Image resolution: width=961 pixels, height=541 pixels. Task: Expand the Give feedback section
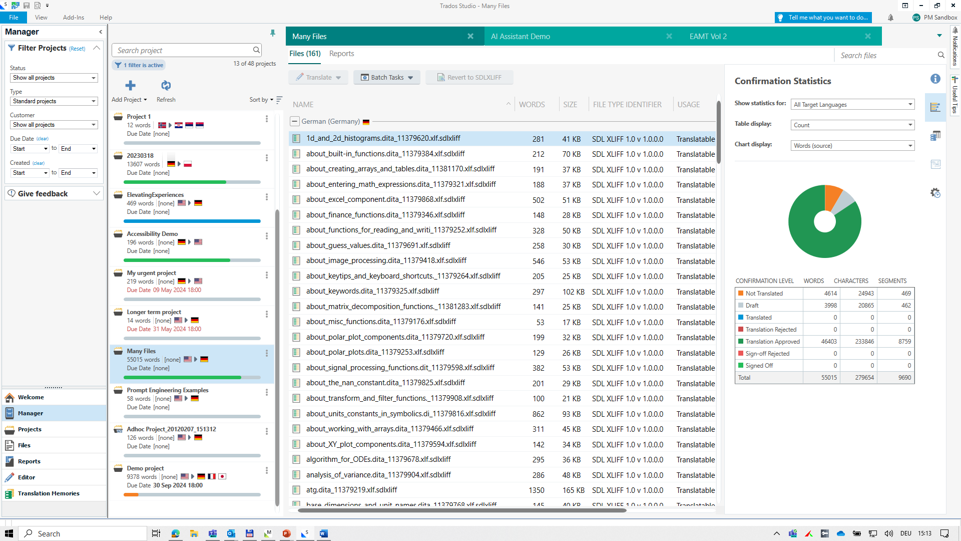tap(97, 193)
